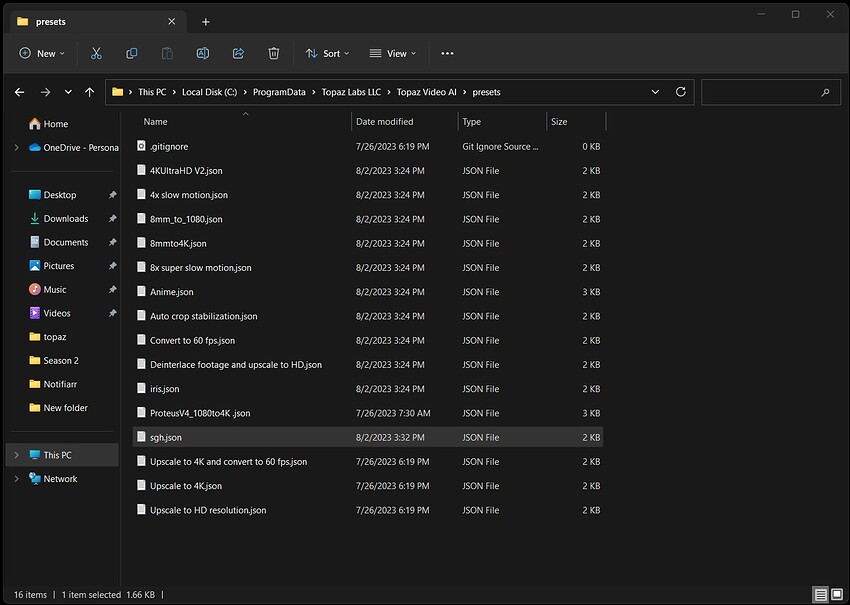Go up one folder level
Viewport: 850px width, 605px height.
tap(90, 92)
